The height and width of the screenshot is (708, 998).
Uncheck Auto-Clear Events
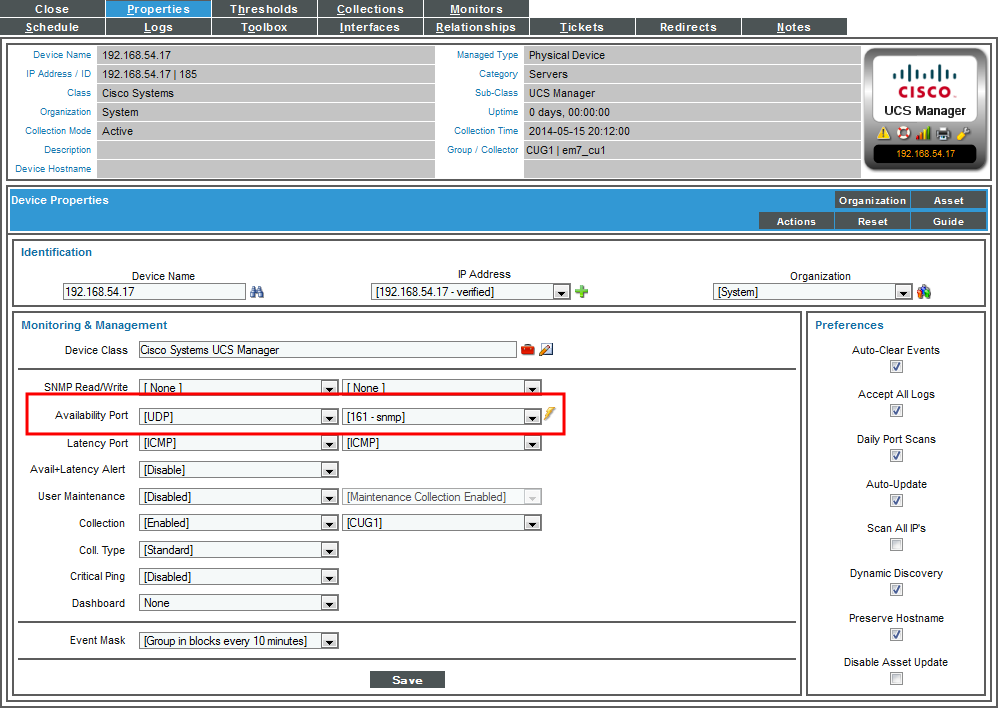(896, 366)
